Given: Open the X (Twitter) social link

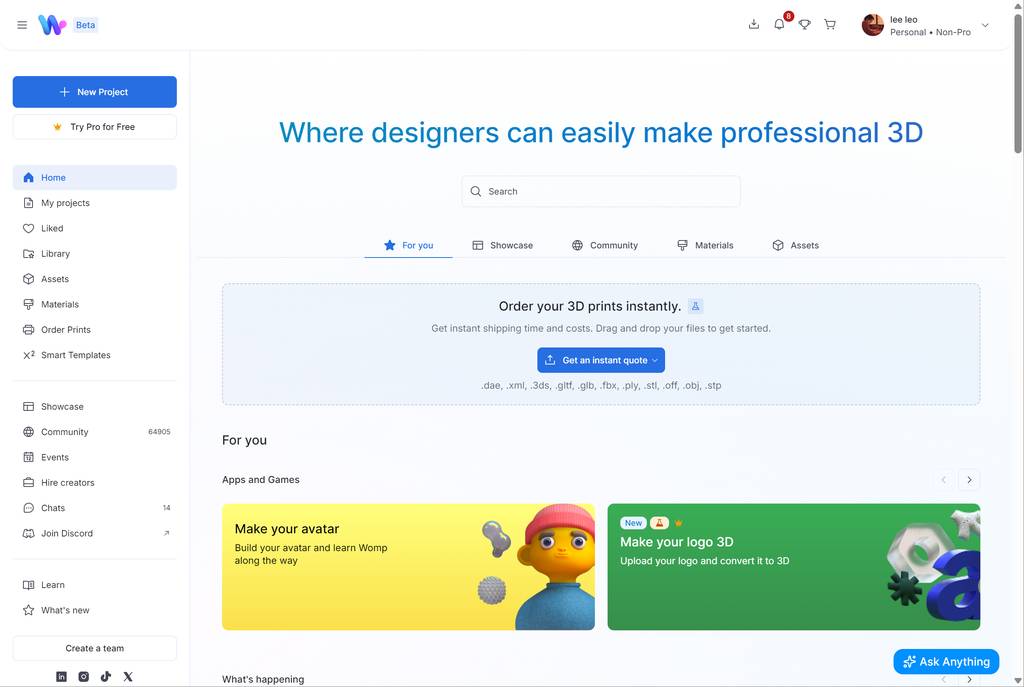Looking at the screenshot, I should point(128,677).
